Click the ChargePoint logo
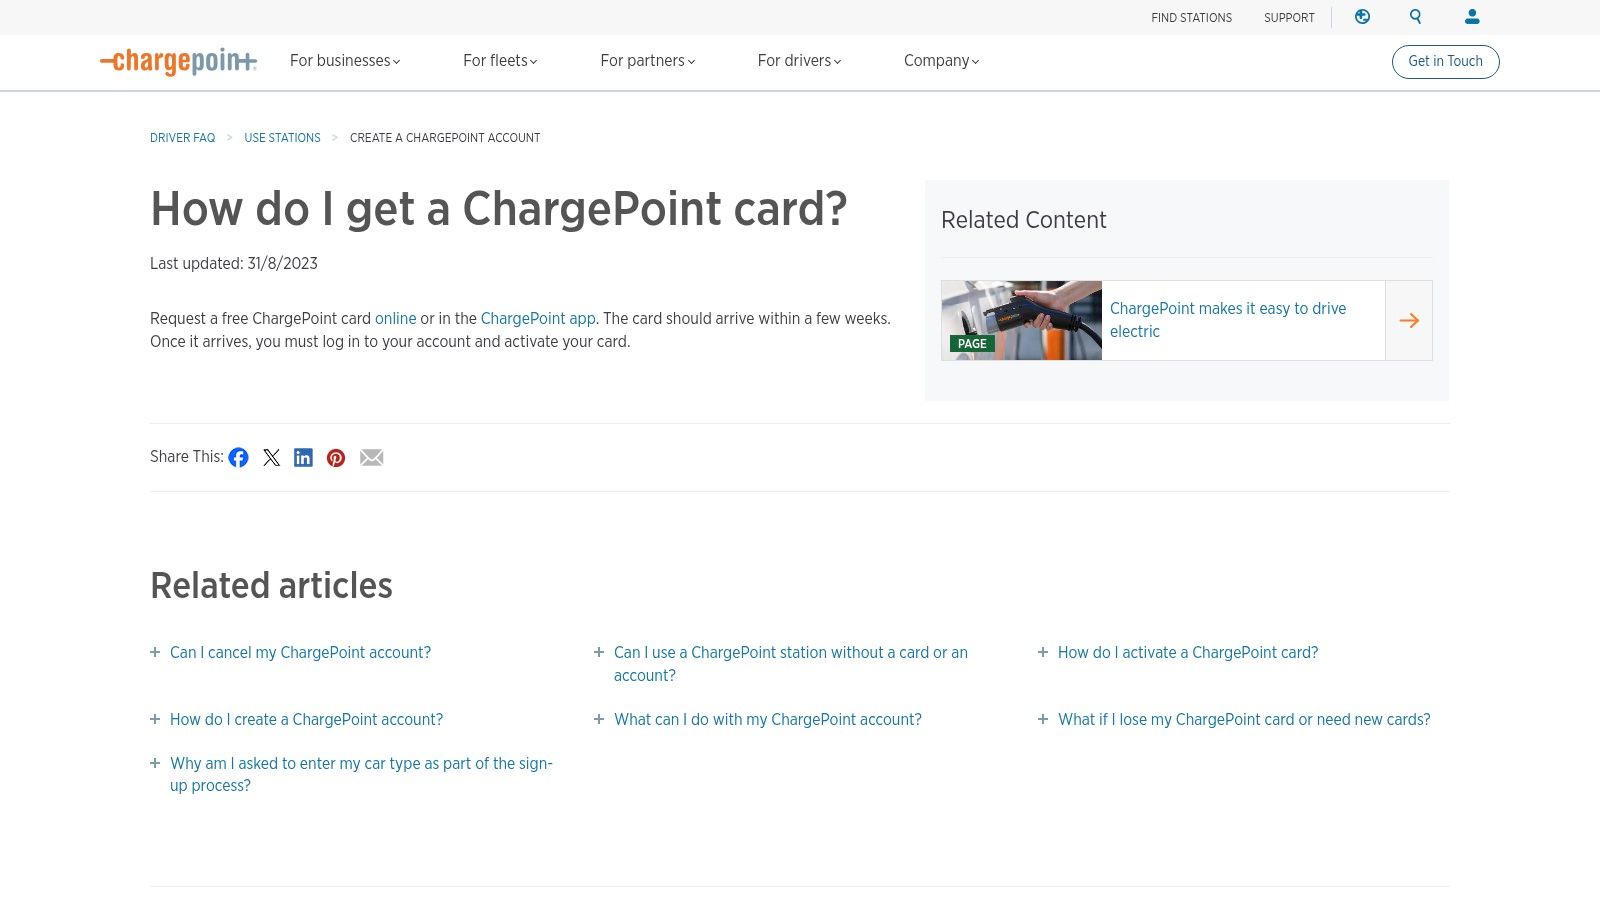The height and width of the screenshot is (900, 1600). click(x=178, y=61)
